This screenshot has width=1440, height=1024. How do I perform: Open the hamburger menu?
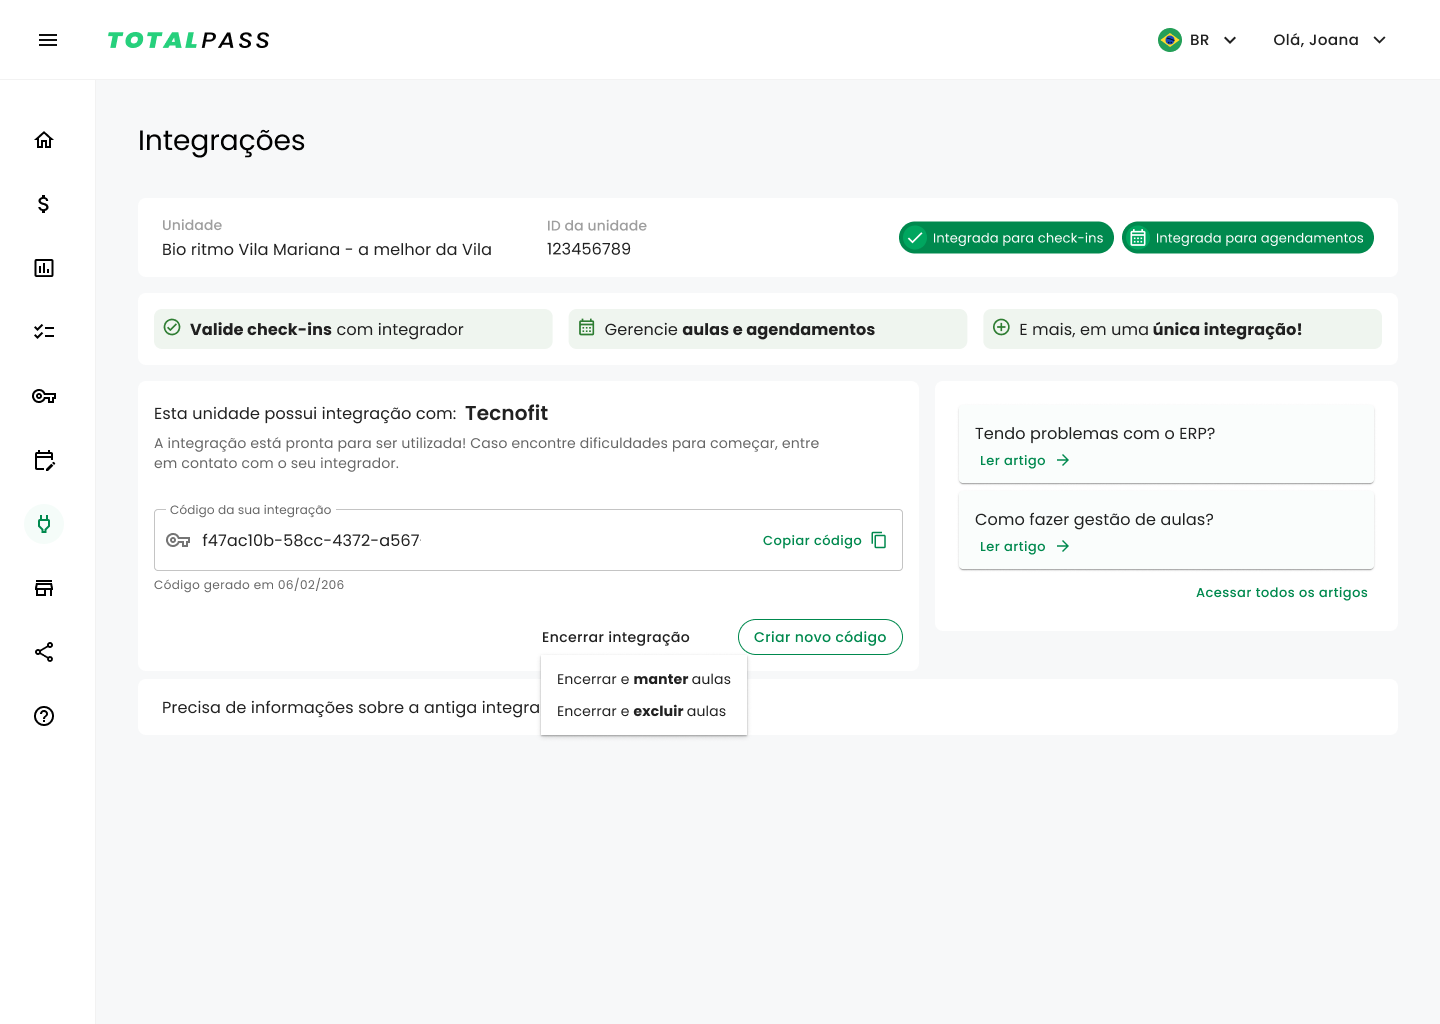(48, 40)
